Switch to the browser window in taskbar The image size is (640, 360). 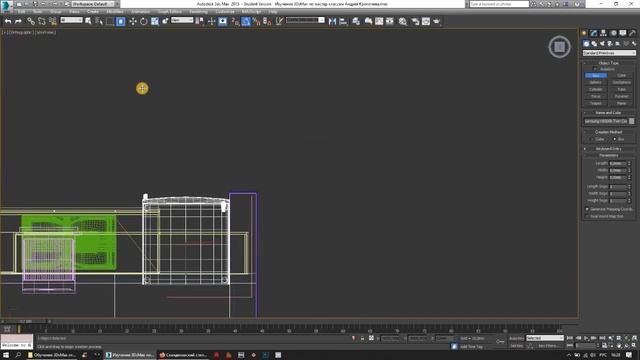(x=183, y=355)
